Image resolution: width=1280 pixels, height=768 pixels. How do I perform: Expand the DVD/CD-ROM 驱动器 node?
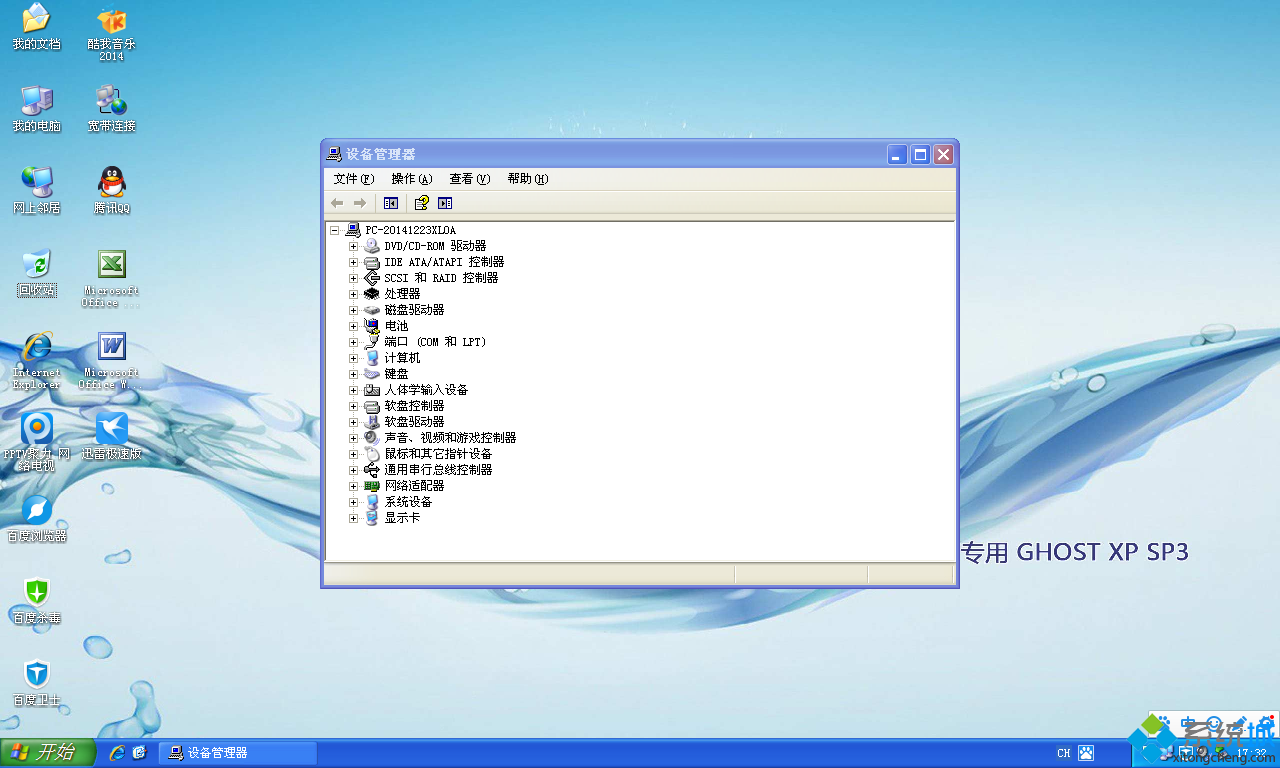point(353,246)
